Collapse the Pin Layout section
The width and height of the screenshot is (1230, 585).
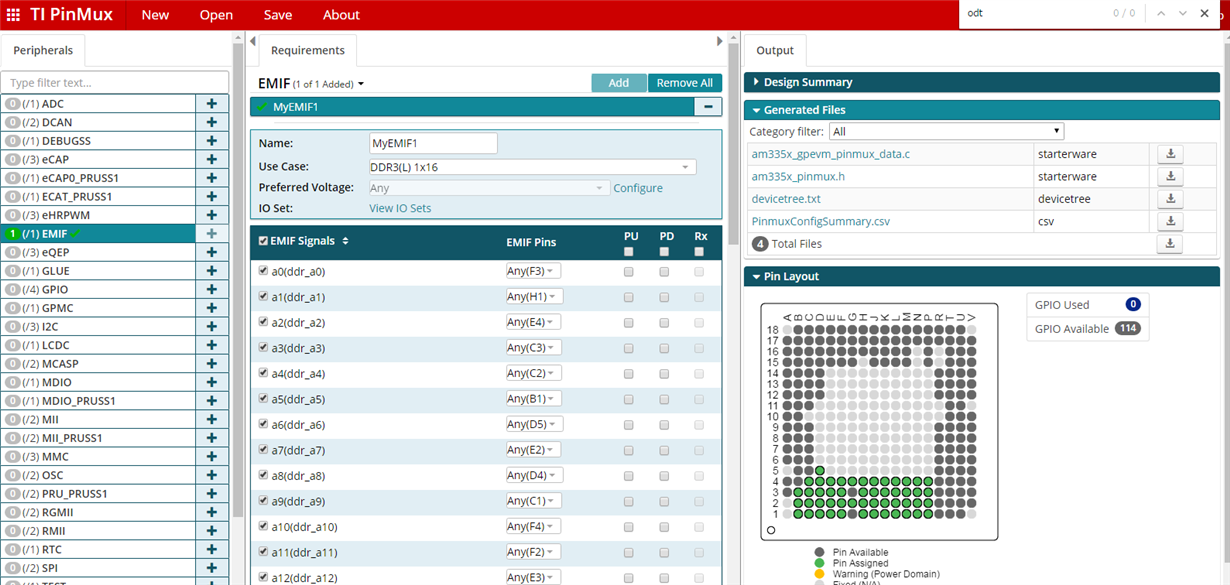[982, 276]
